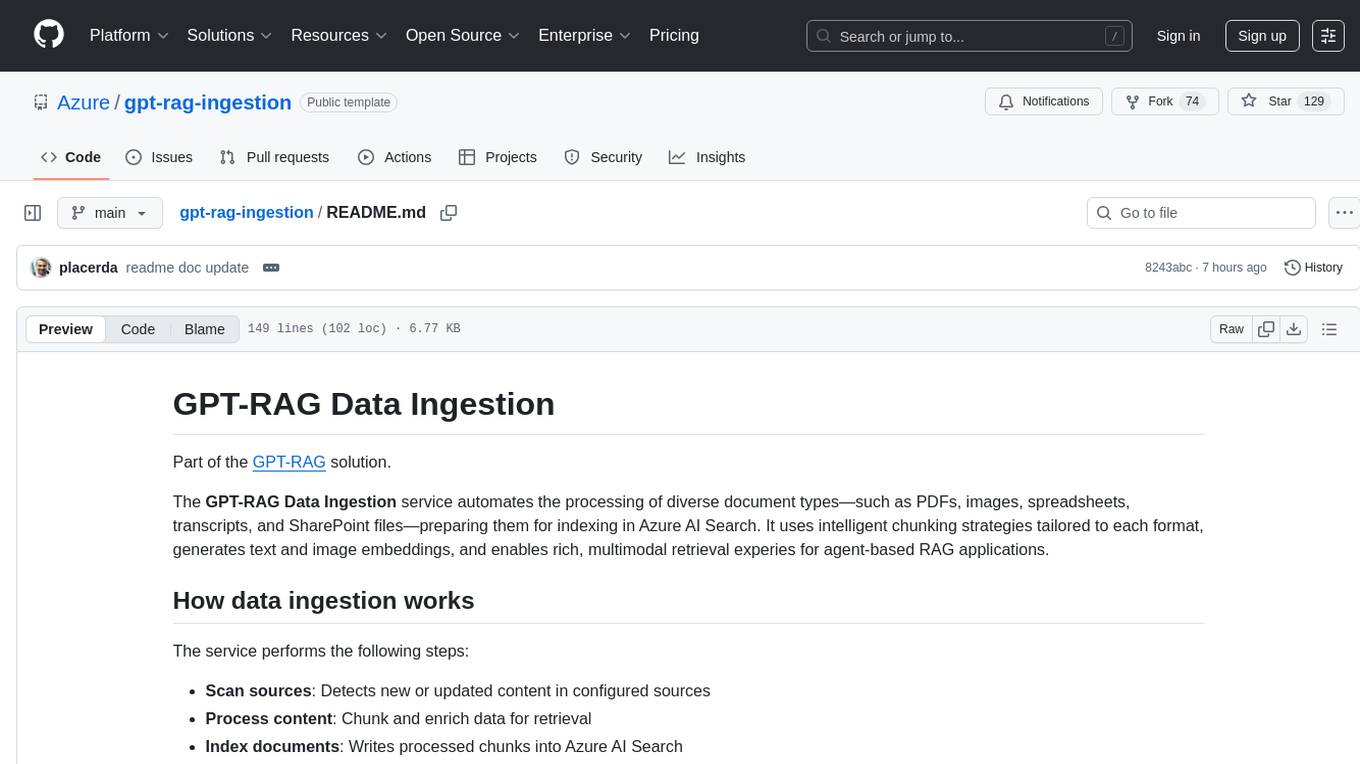Click the fork count 74
The height and width of the screenshot is (764, 1360).
tap(1191, 102)
